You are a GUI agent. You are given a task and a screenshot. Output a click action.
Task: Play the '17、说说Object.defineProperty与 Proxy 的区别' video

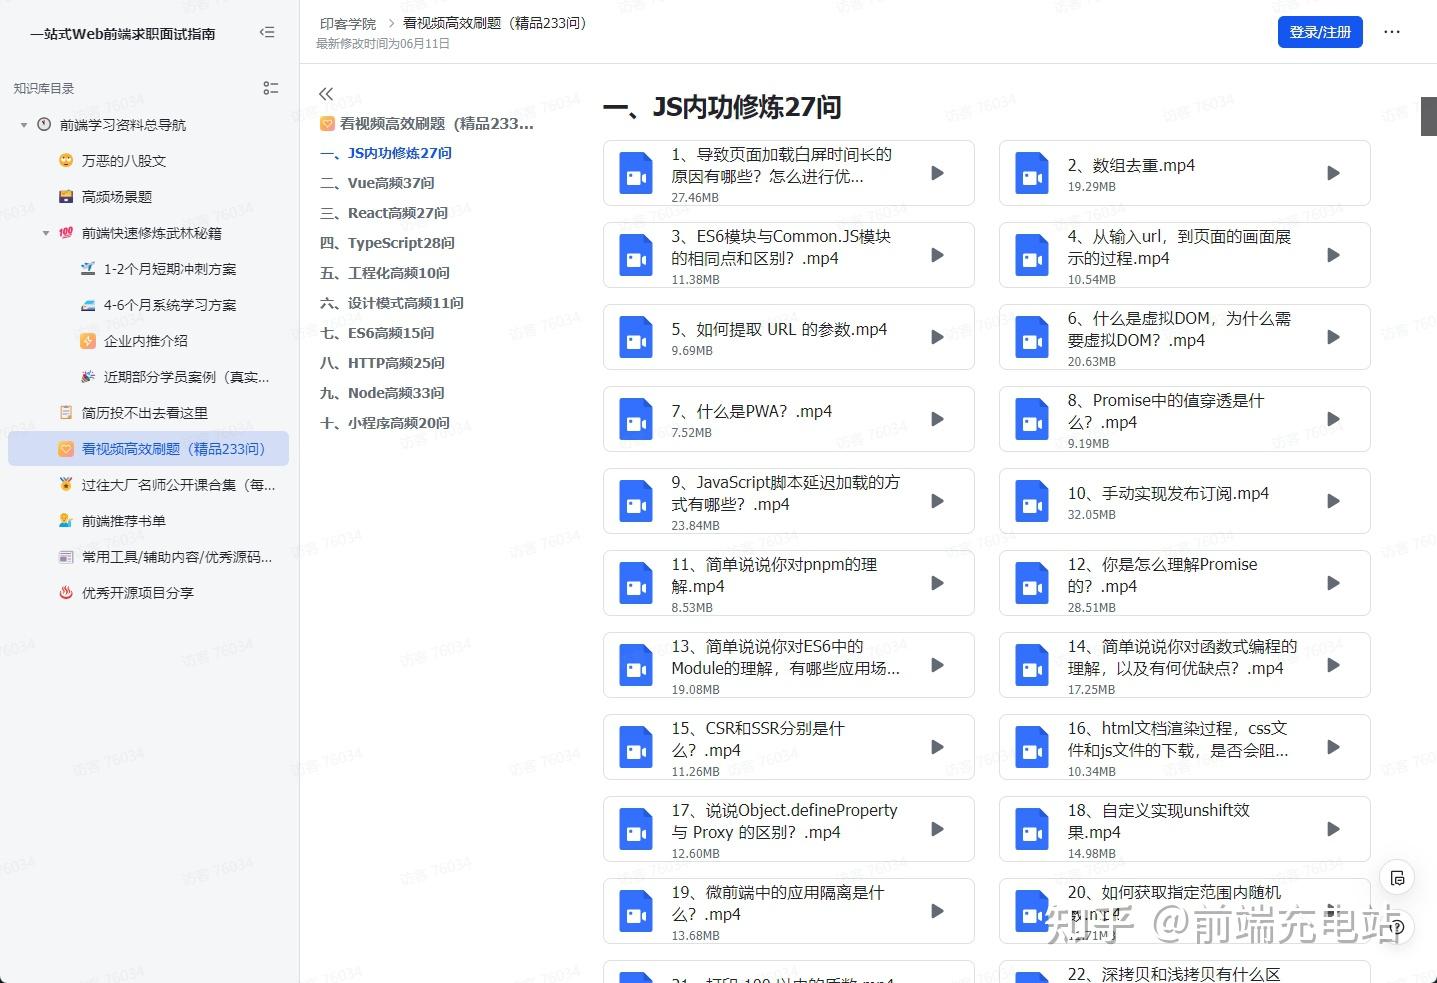coord(937,829)
